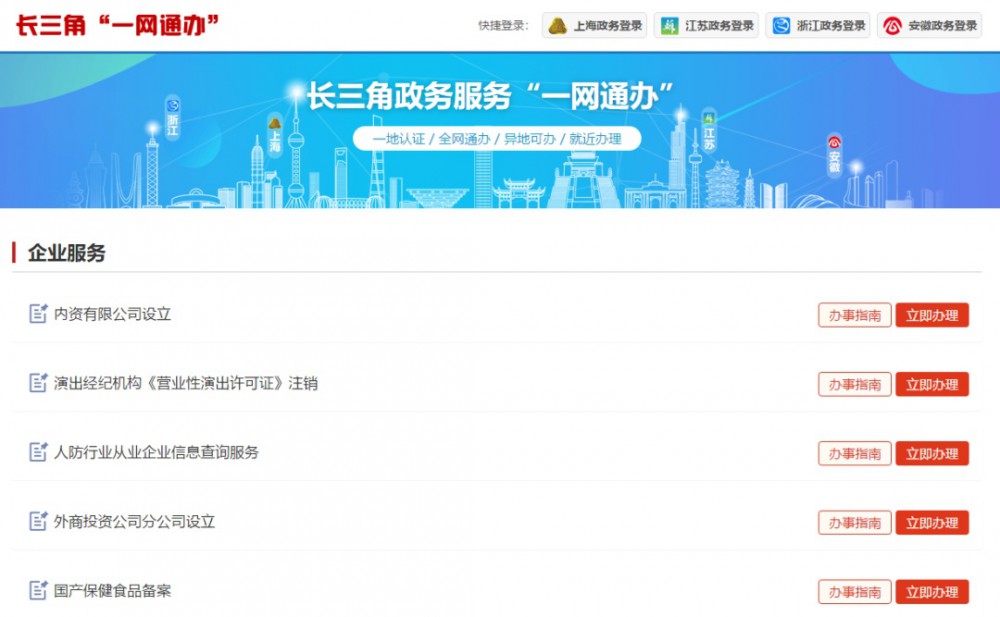Click the document icon beside 演出经纪机构 注销
This screenshot has height=617, width=1000.
click(38, 383)
